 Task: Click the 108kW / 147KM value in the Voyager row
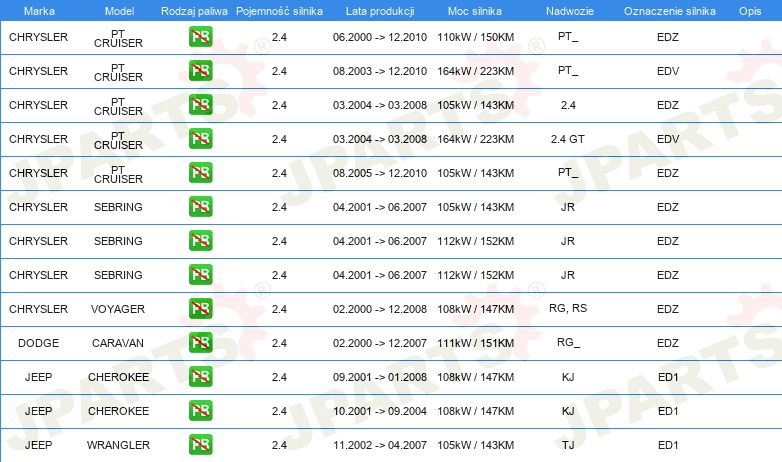(x=475, y=309)
